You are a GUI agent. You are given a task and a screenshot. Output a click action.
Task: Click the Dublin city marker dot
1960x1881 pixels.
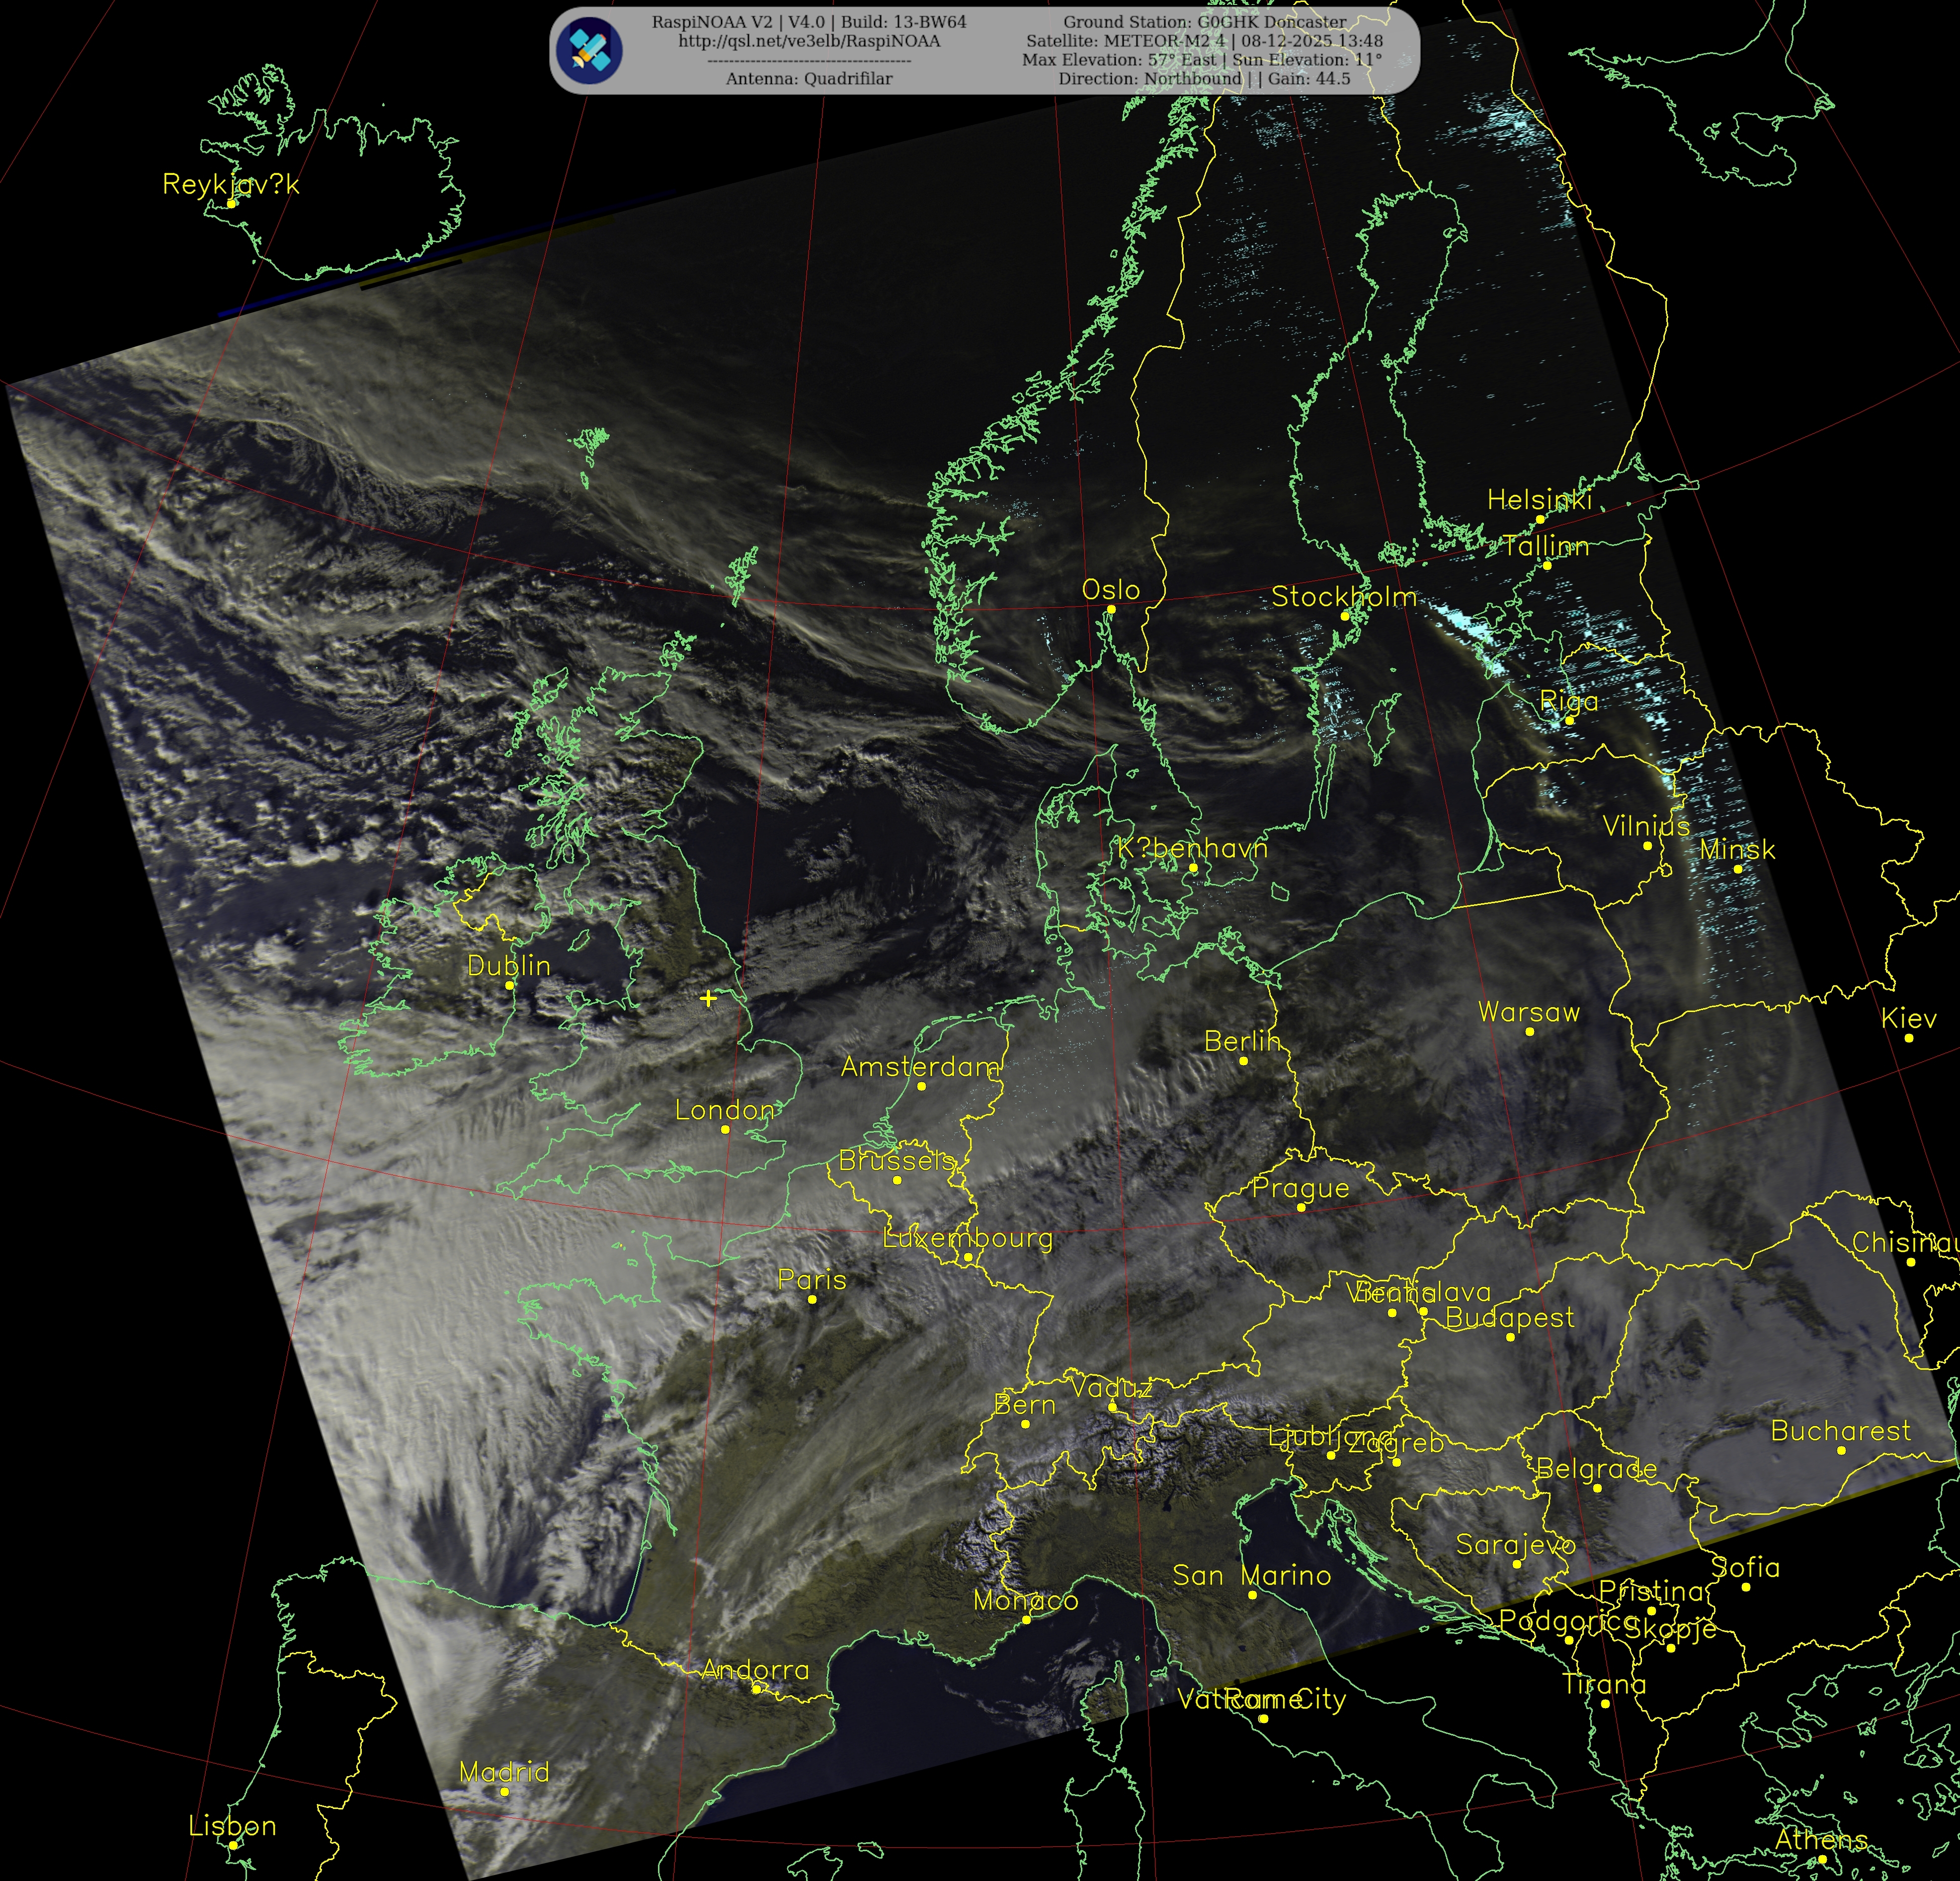(x=509, y=985)
